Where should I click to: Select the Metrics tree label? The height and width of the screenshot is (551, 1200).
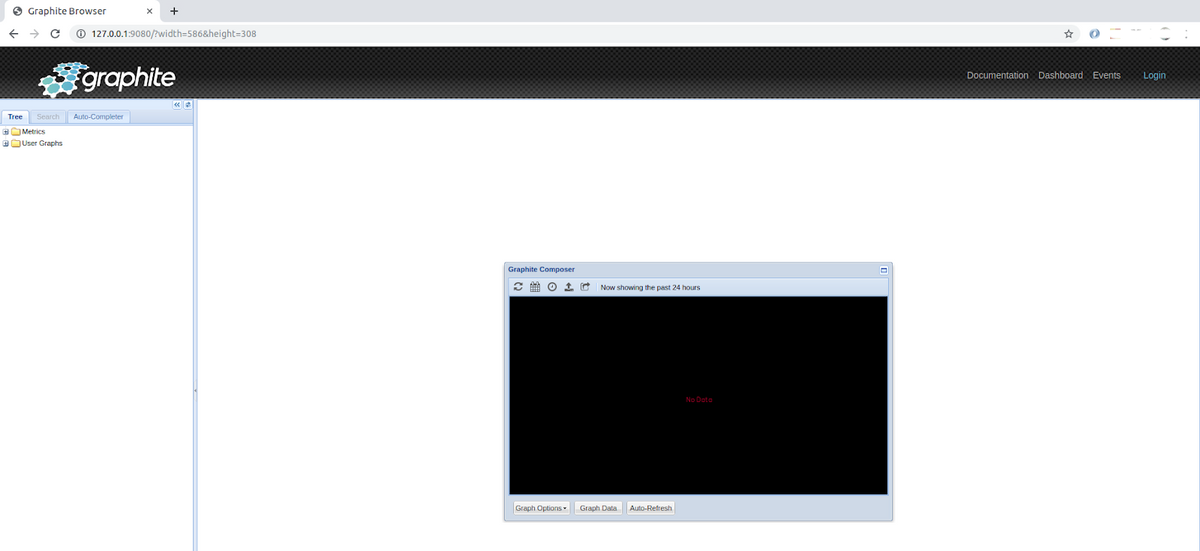(x=33, y=132)
